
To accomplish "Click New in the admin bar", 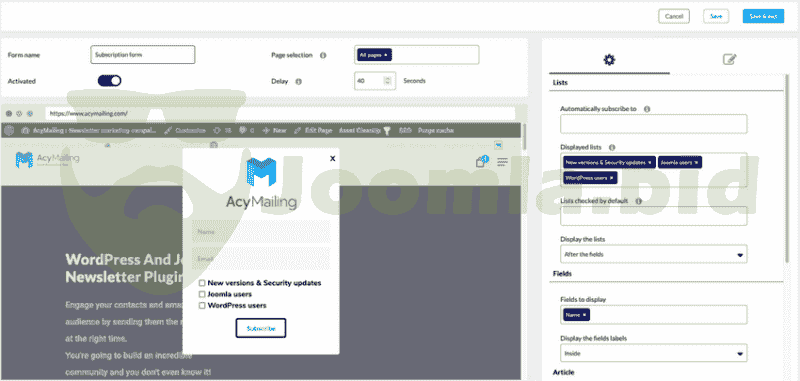I will coord(274,131).
